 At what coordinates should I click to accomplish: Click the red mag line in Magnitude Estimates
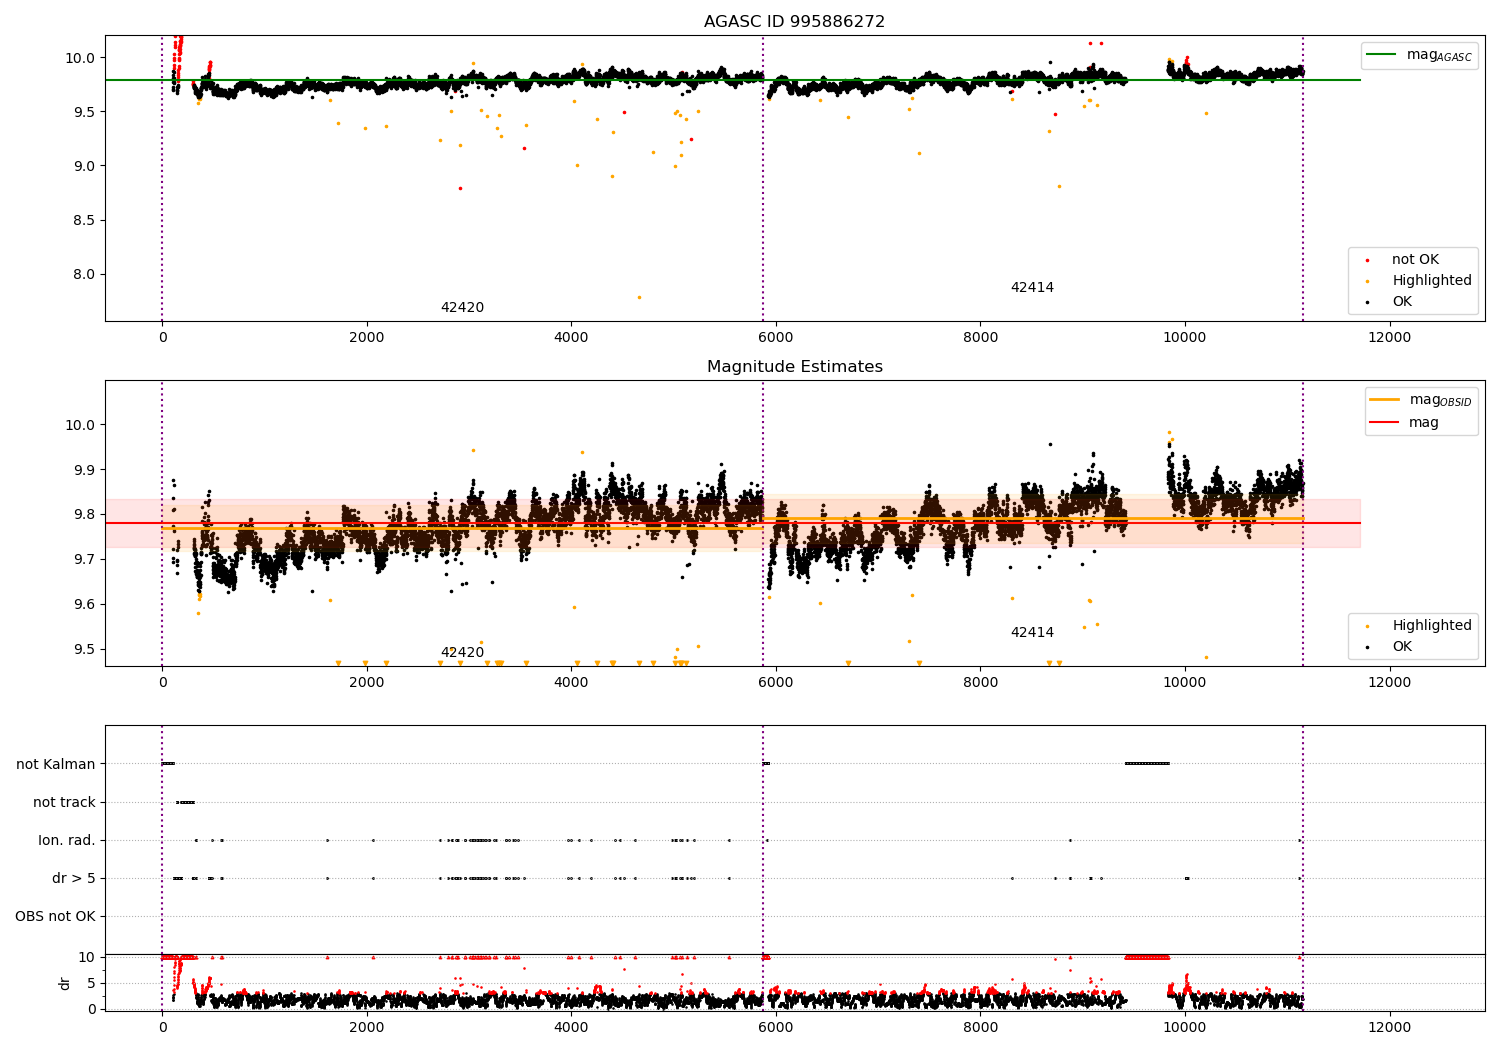coord(732,523)
